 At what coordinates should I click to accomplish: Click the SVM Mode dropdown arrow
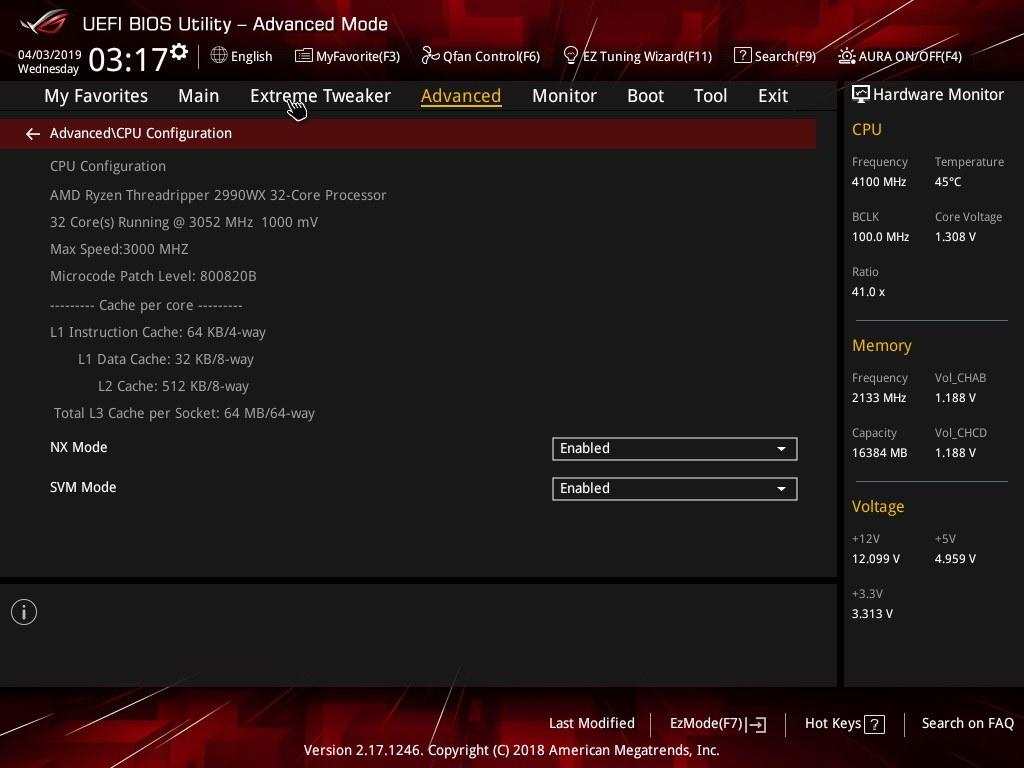click(781, 489)
